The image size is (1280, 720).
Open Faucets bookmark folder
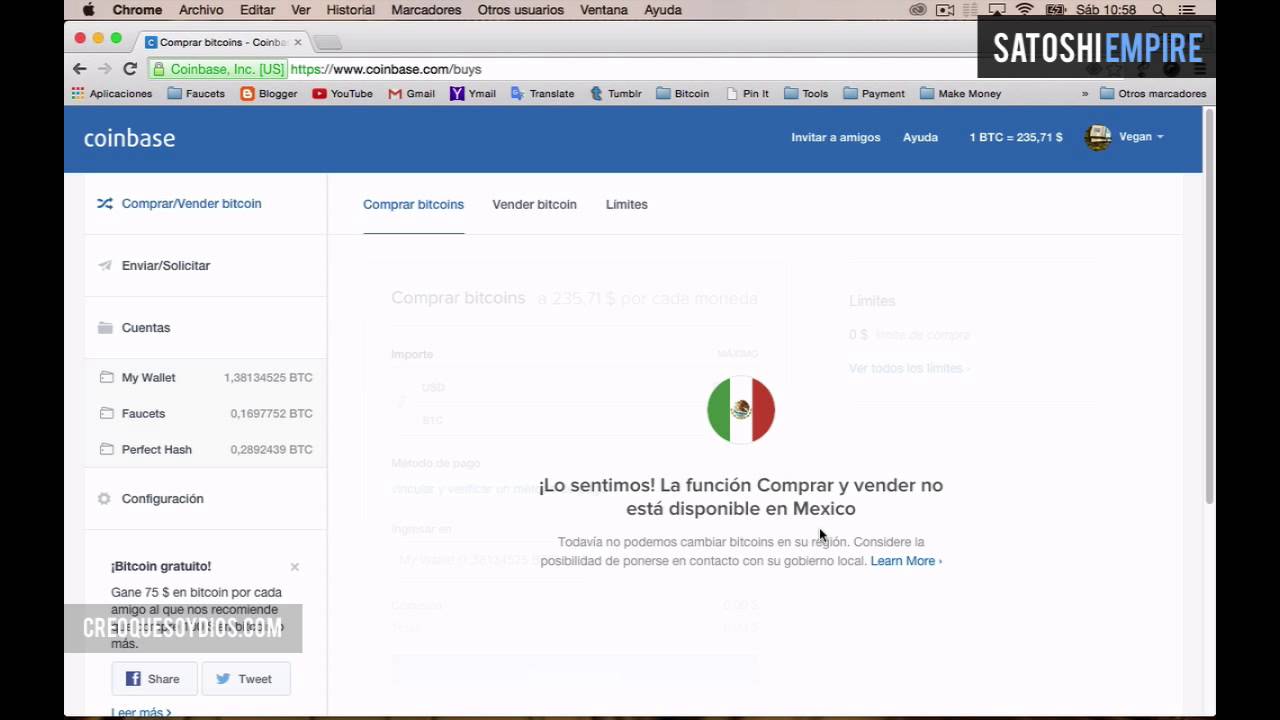tap(196, 93)
